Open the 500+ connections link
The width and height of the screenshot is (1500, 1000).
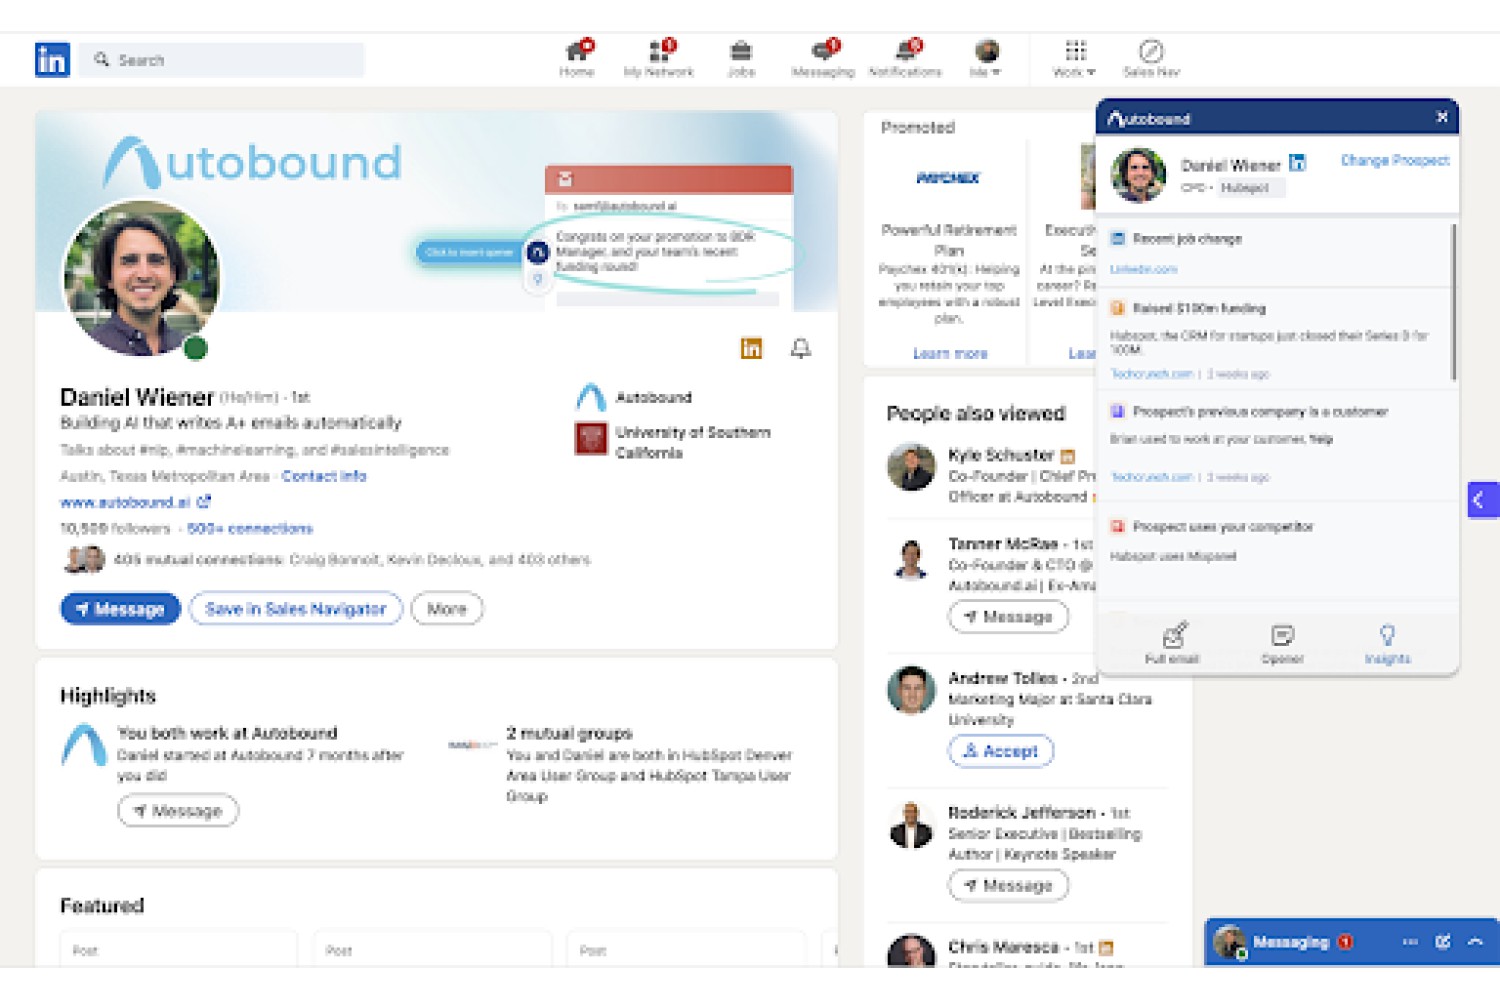[250, 528]
